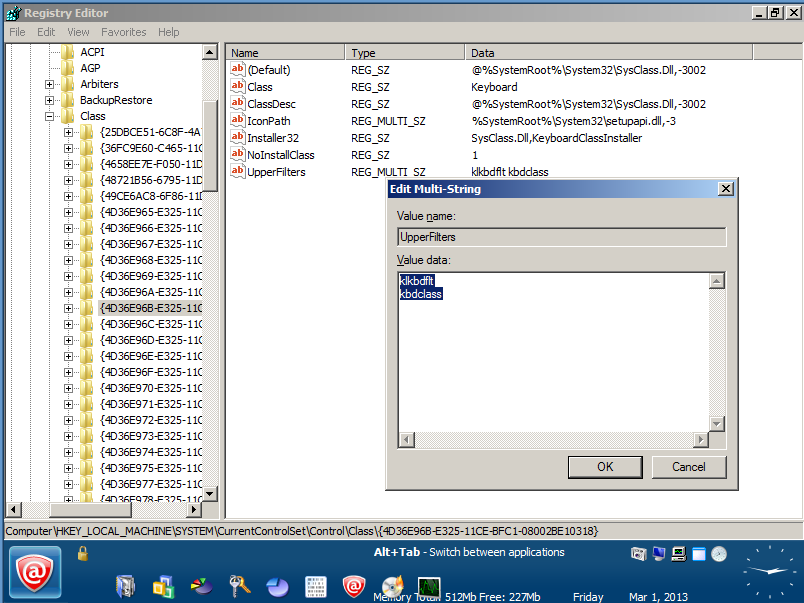
Task: Launch the keys password tool icon
Action: tap(239, 586)
